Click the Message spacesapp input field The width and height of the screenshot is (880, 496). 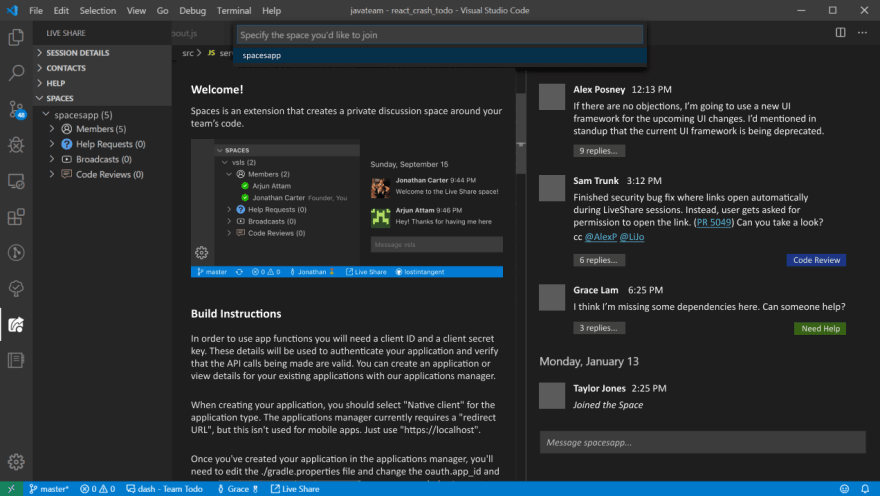click(x=703, y=442)
